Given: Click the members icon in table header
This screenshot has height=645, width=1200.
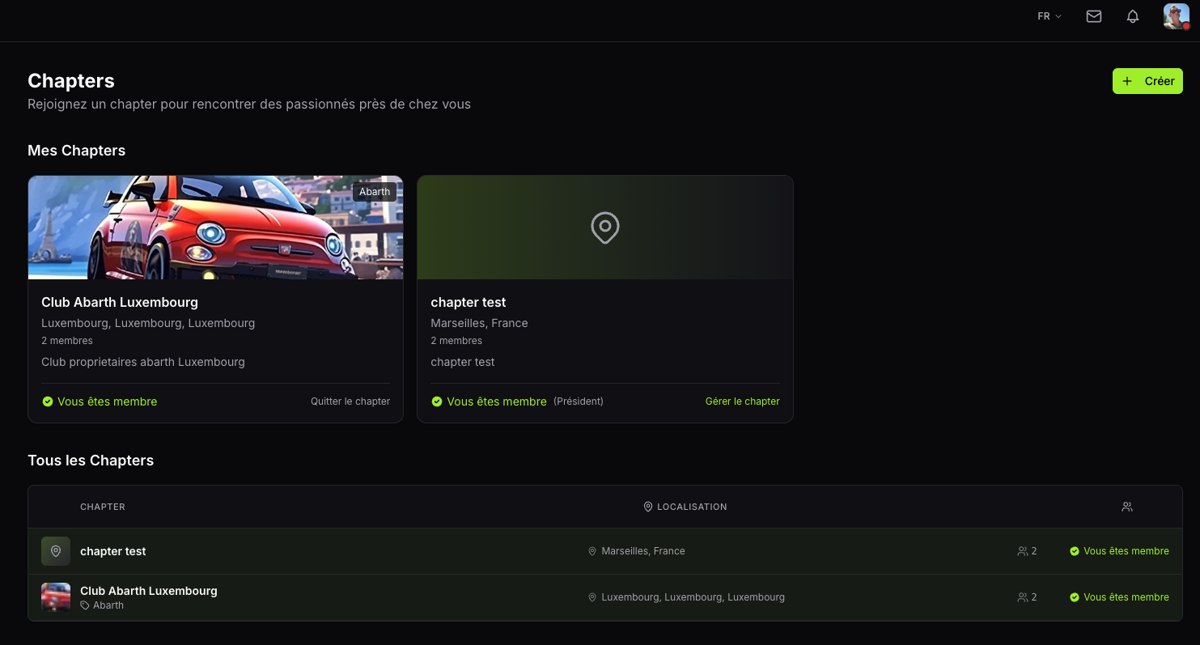Looking at the screenshot, I should tap(1127, 507).
